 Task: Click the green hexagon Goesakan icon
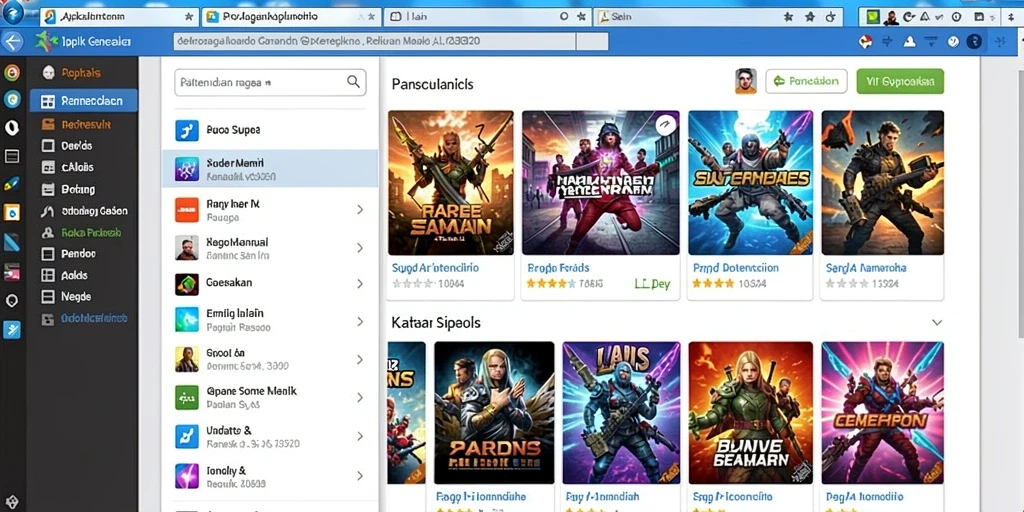click(x=187, y=284)
